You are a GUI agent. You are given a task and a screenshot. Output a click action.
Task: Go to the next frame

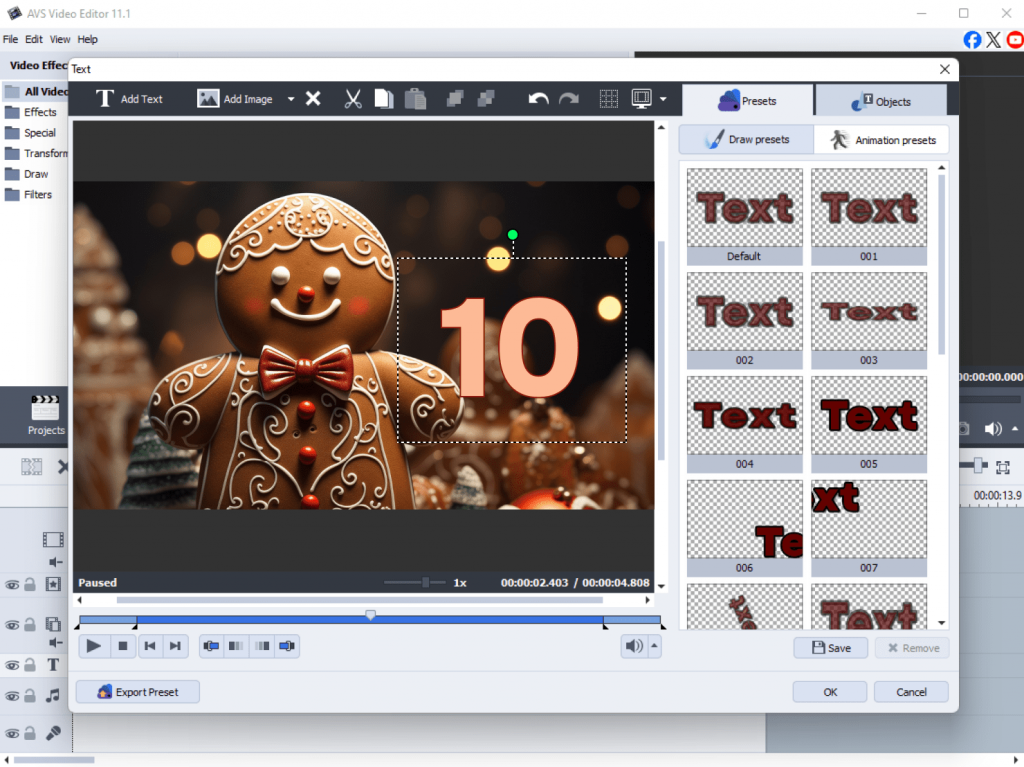(x=175, y=646)
